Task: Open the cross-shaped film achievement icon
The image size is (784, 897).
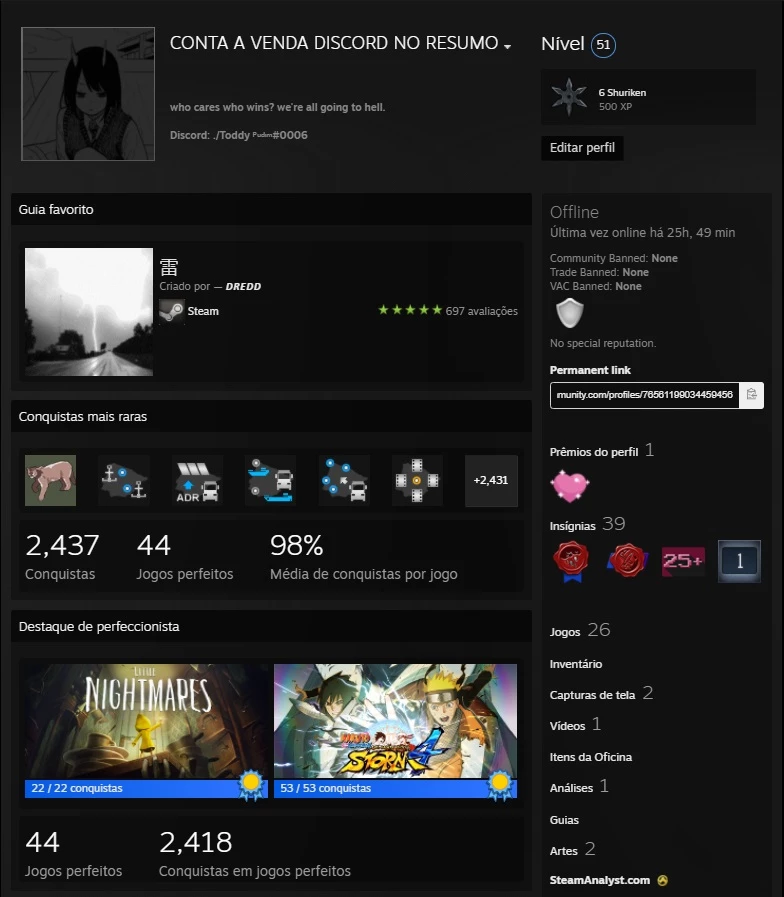Action: (417, 481)
